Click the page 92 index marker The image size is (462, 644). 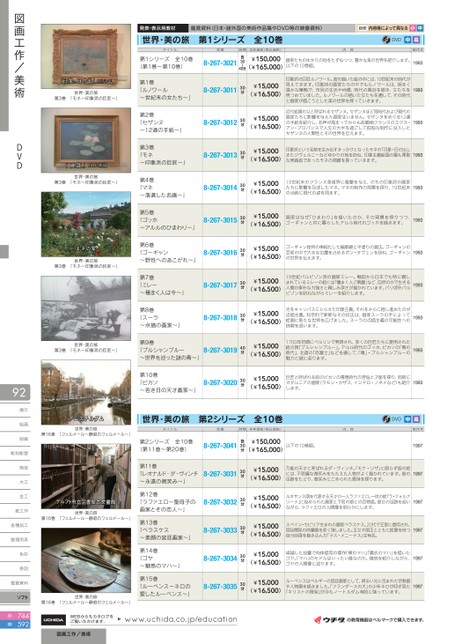point(15,392)
